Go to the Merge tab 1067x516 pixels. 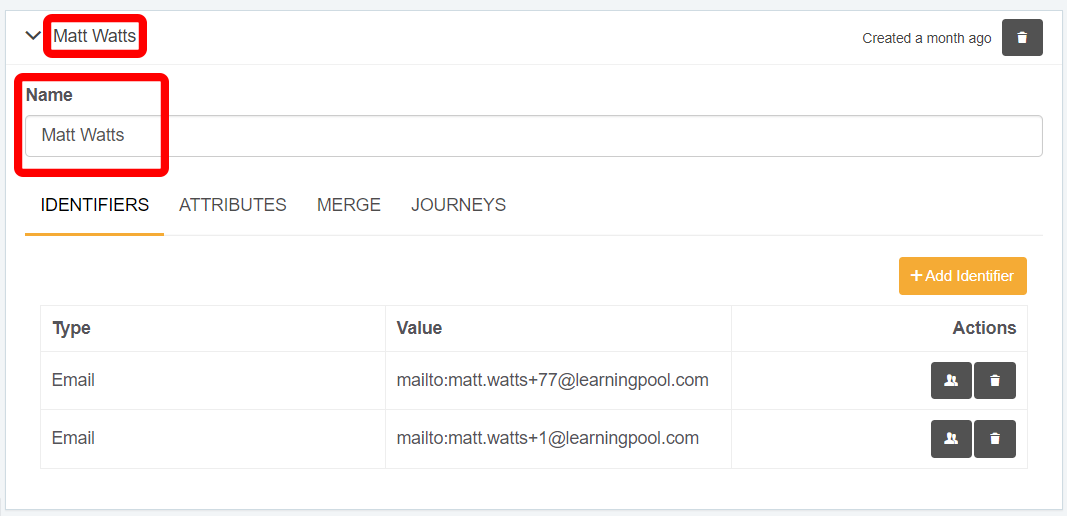[349, 205]
